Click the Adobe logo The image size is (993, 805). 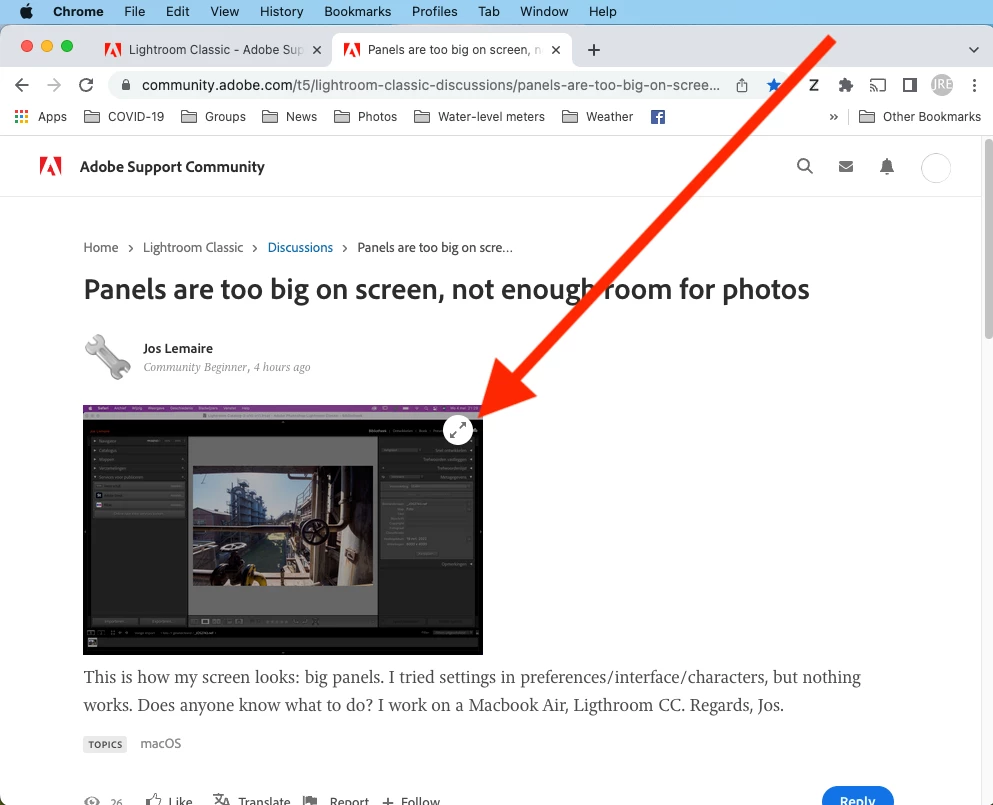click(x=51, y=167)
